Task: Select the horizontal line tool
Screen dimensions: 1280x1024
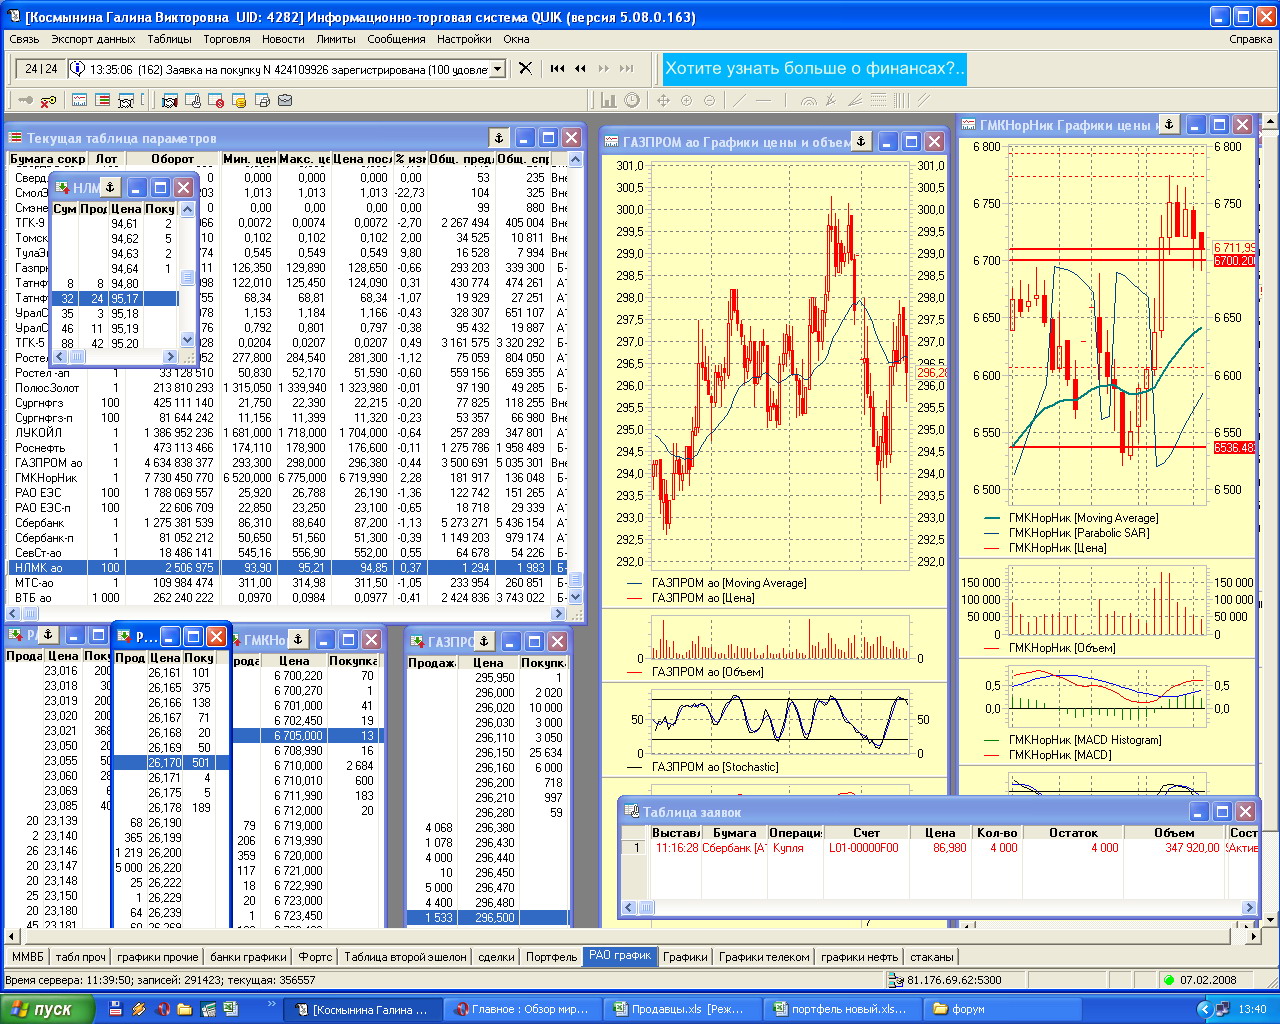Action: [x=763, y=100]
